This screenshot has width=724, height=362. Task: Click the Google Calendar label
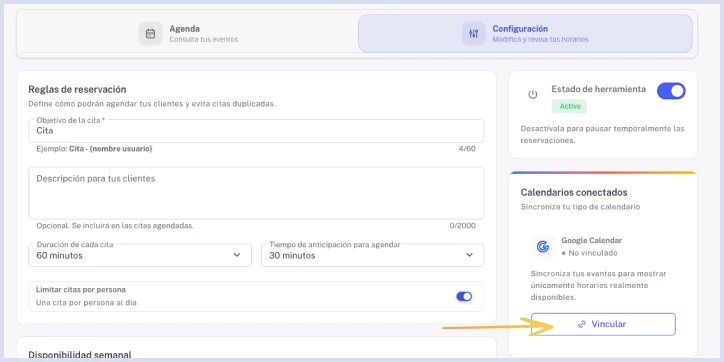click(591, 241)
